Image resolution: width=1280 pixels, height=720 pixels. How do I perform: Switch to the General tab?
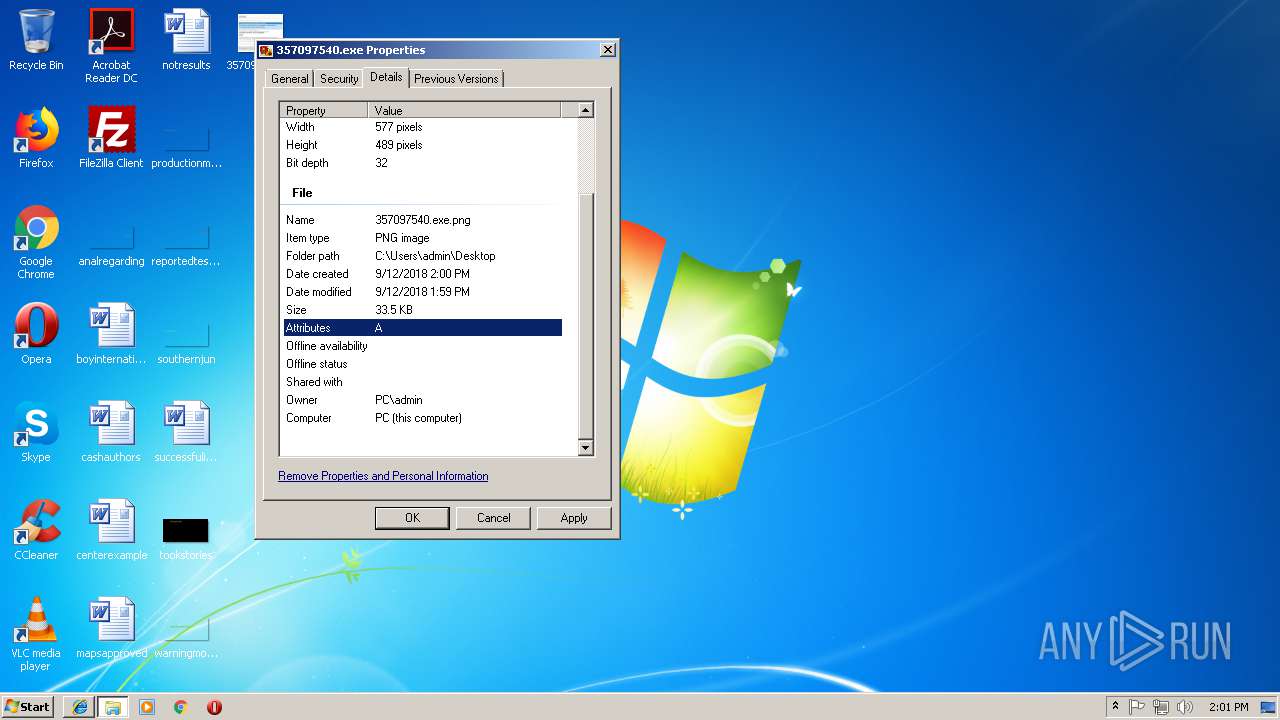tap(289, 79)
